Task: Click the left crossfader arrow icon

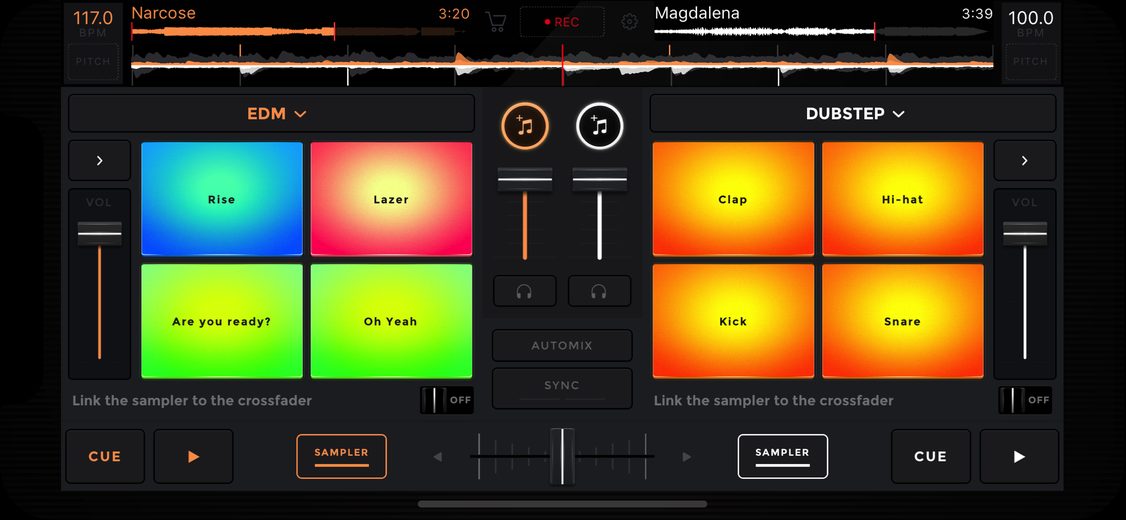Action: (x=437, y=457)
